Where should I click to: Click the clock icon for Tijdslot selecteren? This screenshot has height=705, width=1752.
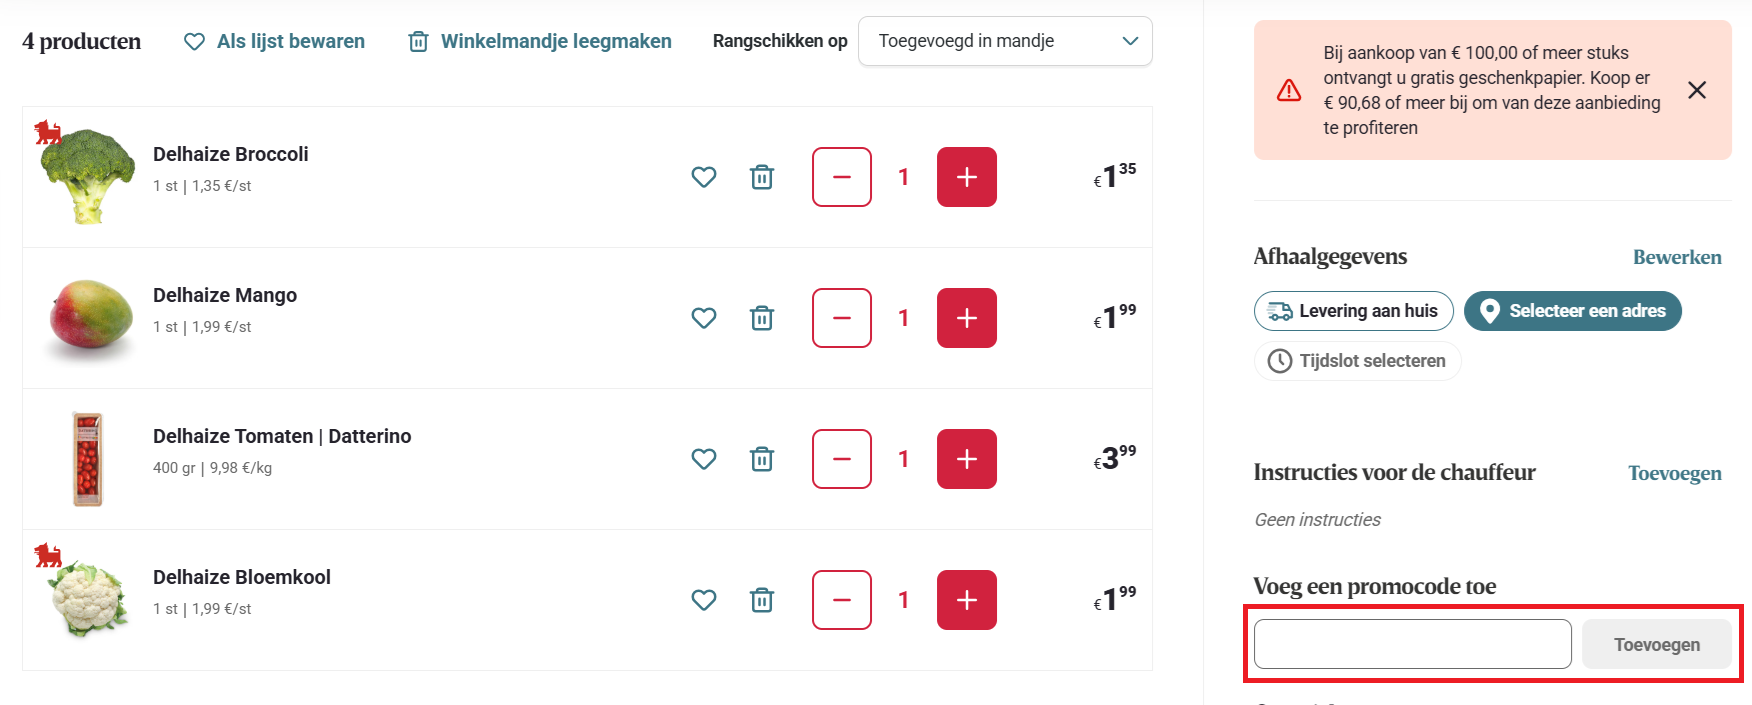click(1281, 361)
